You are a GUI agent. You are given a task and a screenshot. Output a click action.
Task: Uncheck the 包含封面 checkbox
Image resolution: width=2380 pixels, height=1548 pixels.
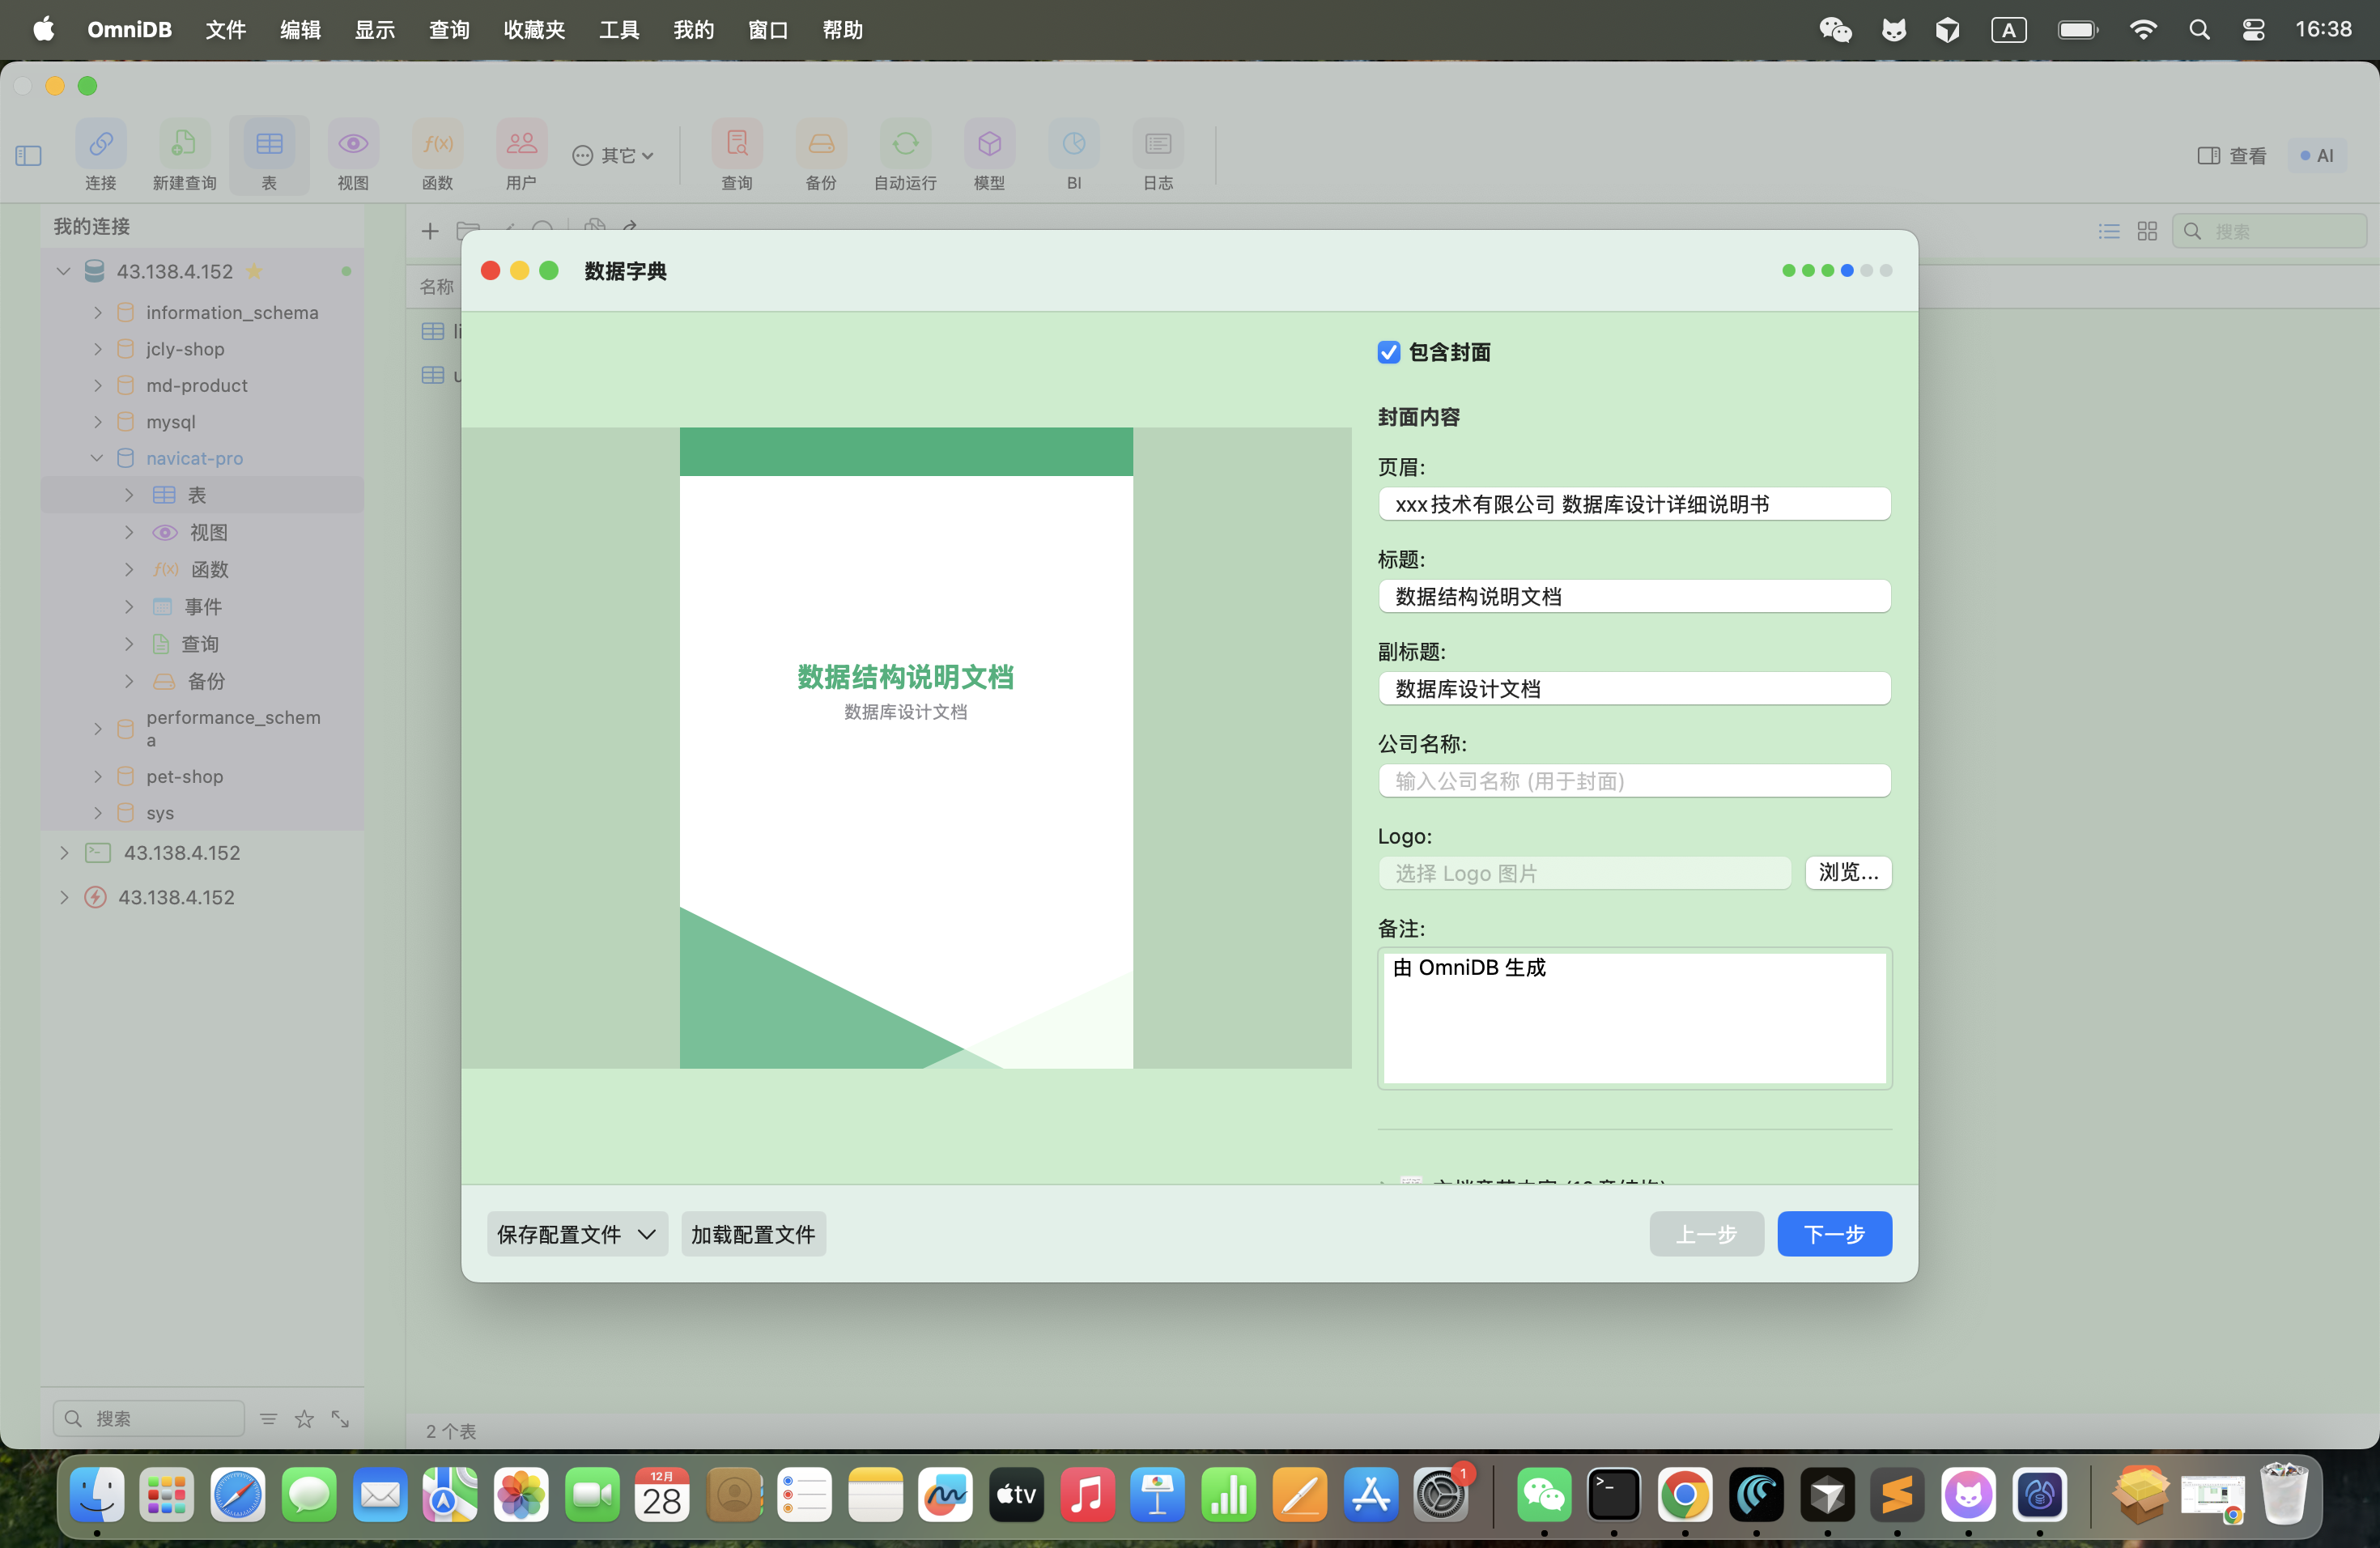[x=1388, y=352]
